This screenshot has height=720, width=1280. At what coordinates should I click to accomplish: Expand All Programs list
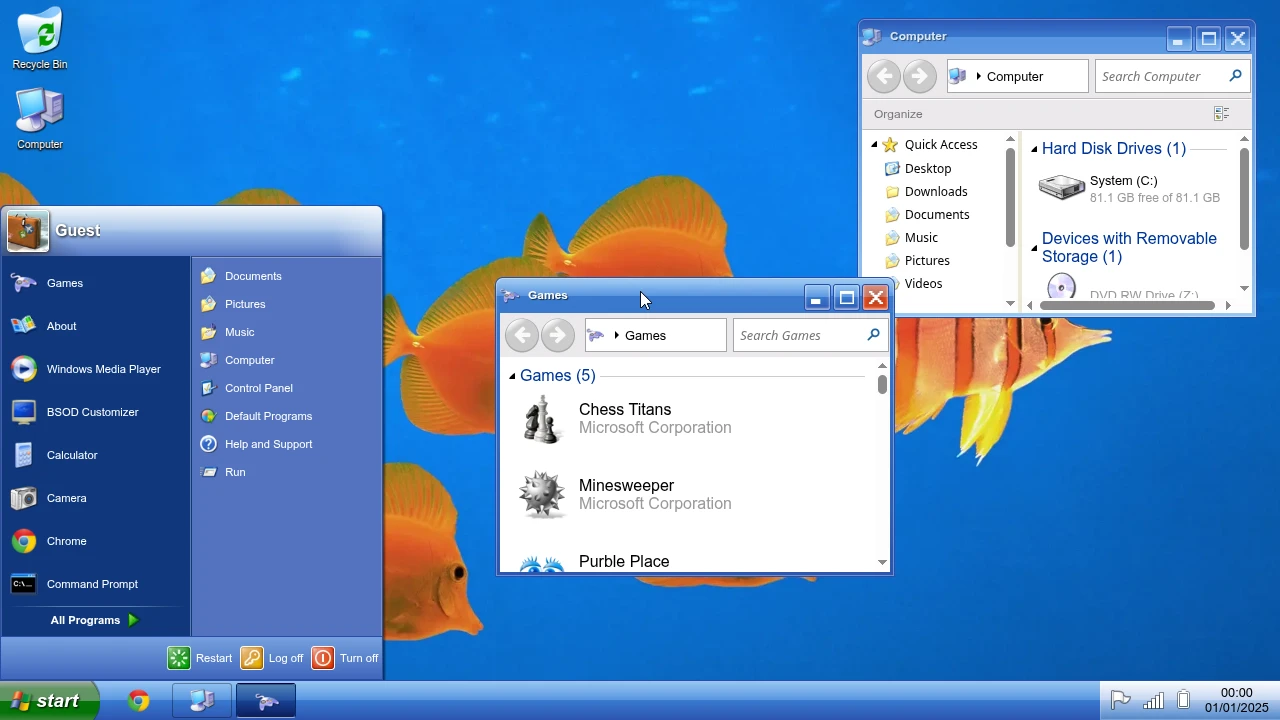(95, 620)
